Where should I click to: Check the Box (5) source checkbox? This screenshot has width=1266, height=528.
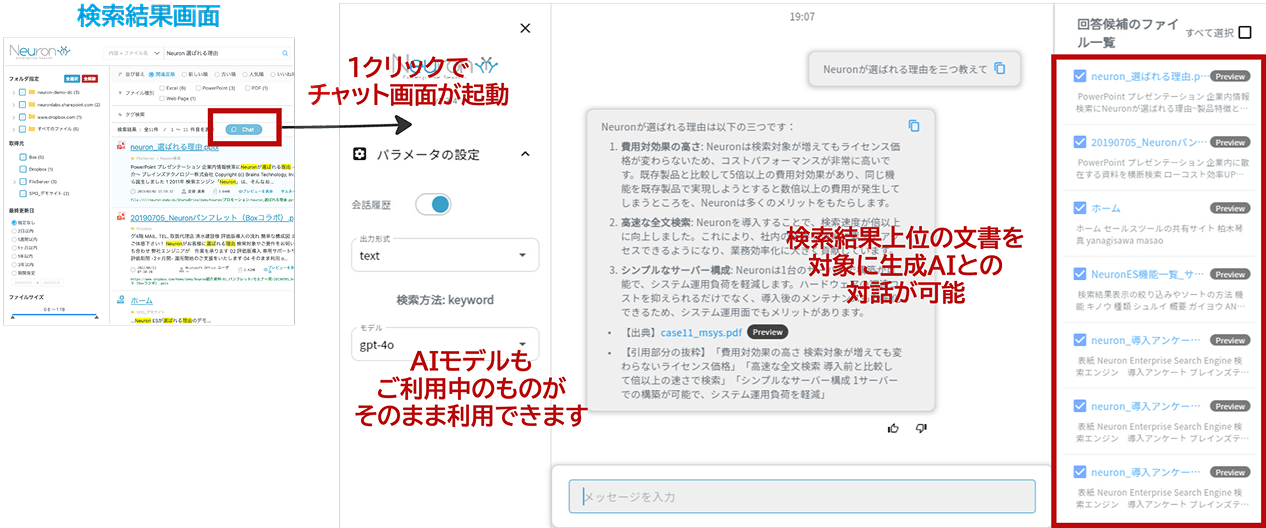click(x=22, y=157)
